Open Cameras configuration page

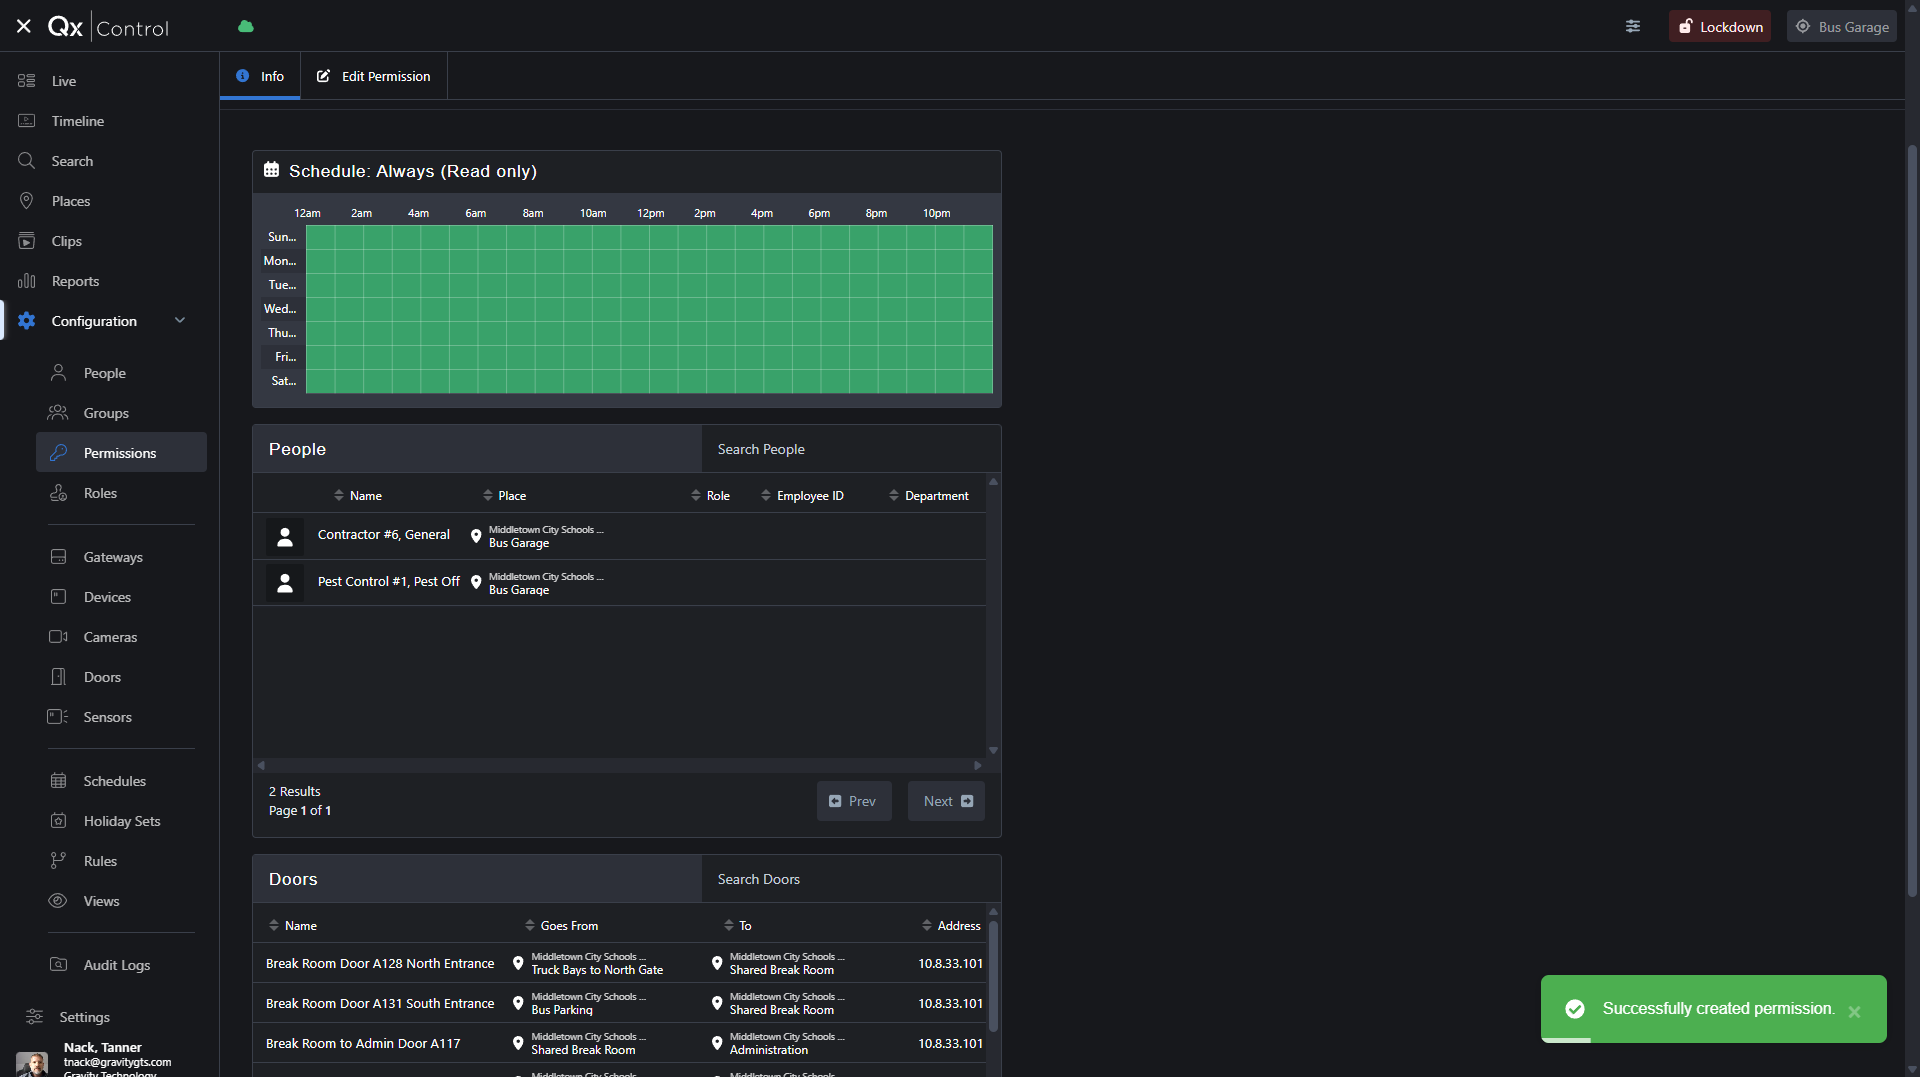(110, 637)
